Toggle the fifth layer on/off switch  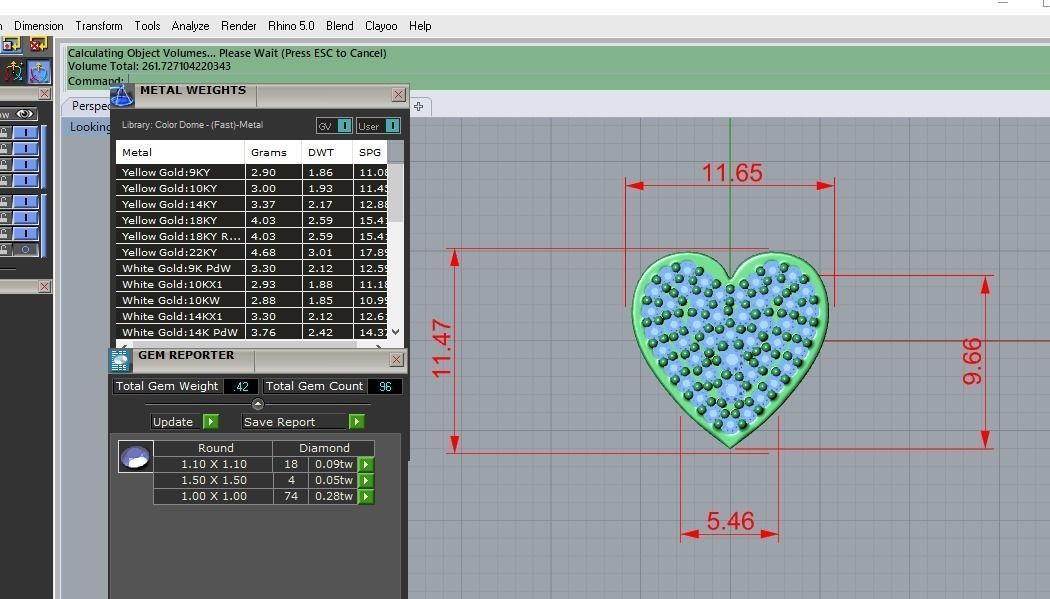(25, 201)
